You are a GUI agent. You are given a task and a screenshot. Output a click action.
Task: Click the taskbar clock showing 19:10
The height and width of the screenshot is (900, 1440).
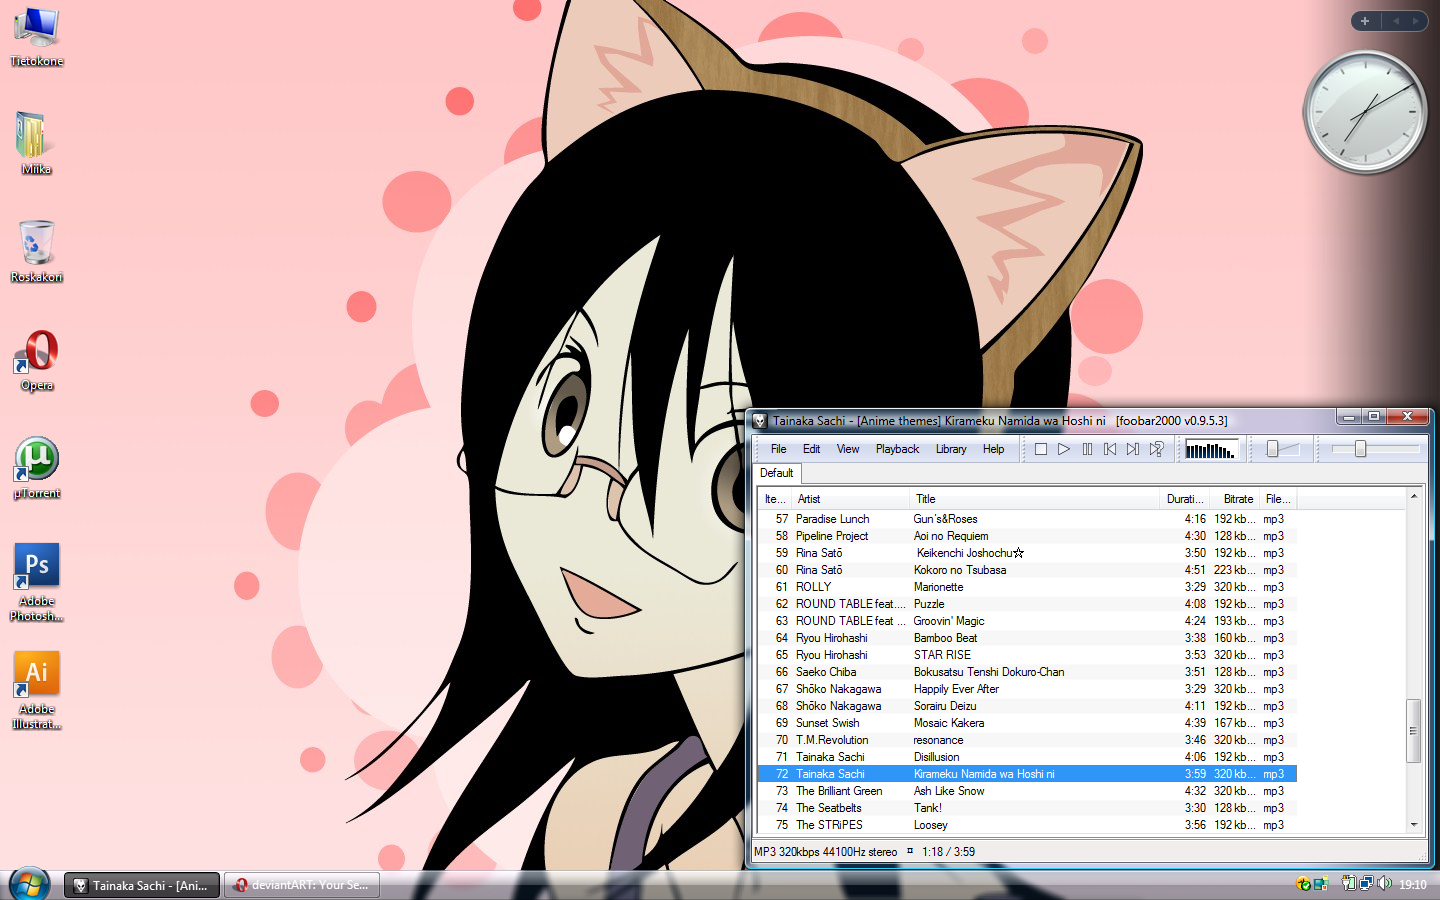pos(1413,885)
